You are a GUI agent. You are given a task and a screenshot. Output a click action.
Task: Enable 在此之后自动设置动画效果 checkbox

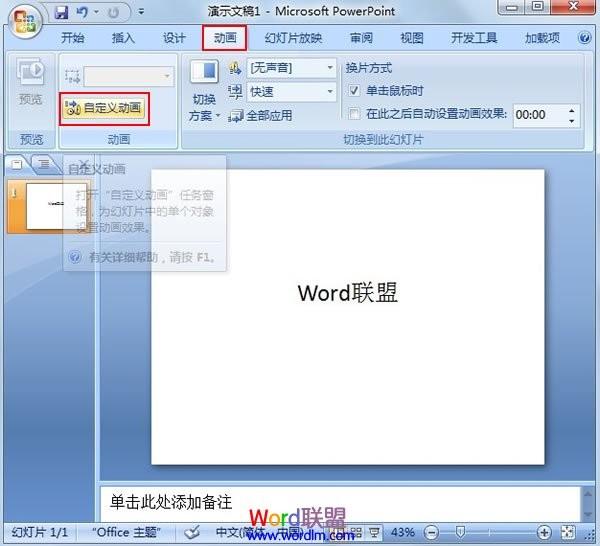(x=354, y=114)
